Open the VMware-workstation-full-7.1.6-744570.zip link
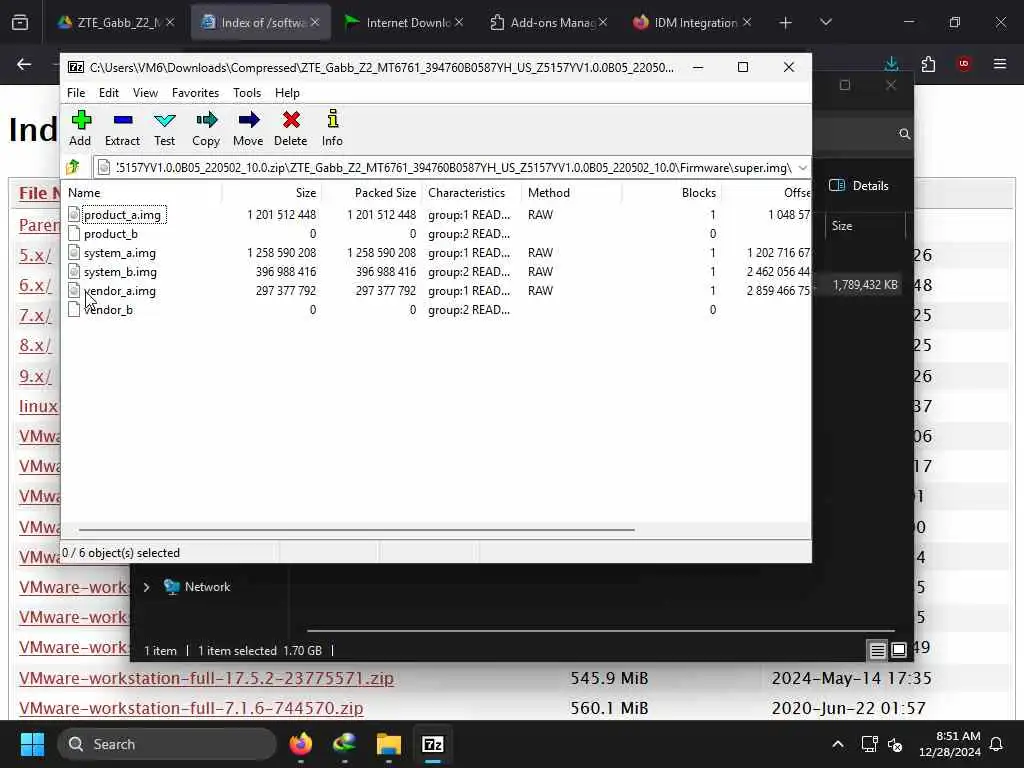 (x=191, y=708)
